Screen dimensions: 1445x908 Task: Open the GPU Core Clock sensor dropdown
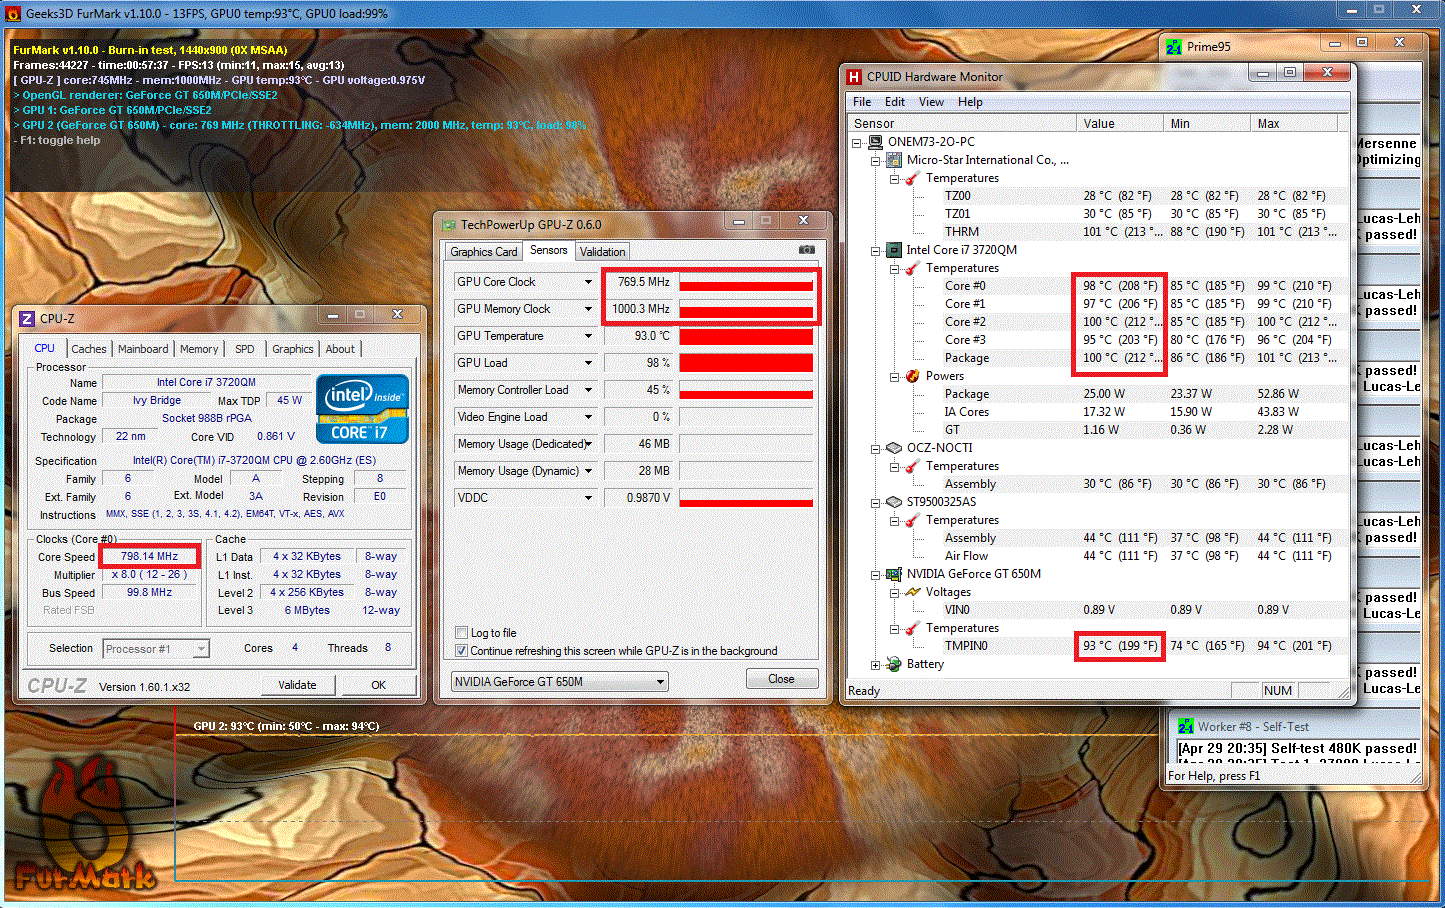(x=588, y=282)
